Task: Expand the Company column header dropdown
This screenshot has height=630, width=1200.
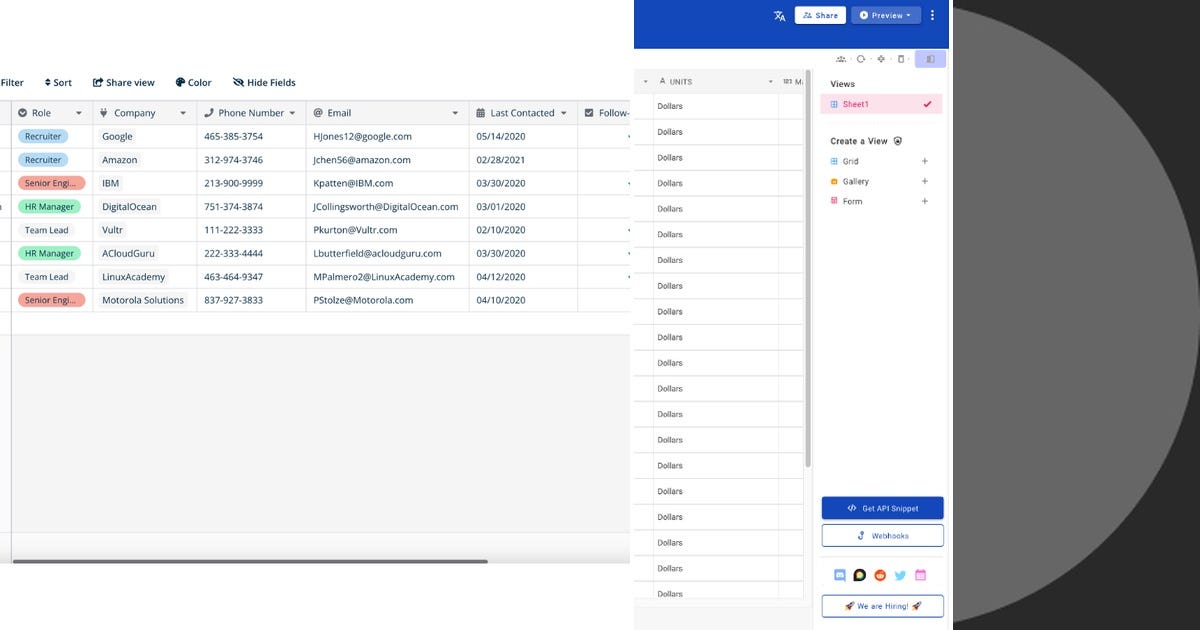Action: 182,113
